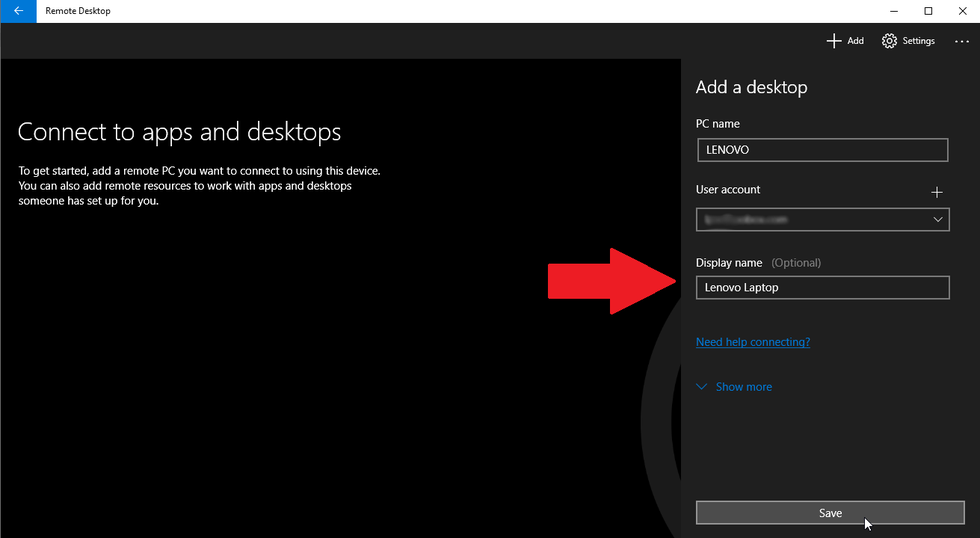Click the 'Remote Desktop' window title text
980x538 pixels.
(x=78, y=11)
